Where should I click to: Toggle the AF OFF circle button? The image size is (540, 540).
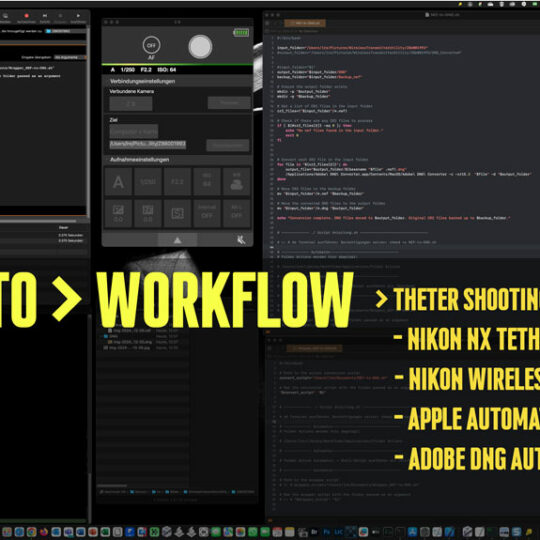[151, 45]
